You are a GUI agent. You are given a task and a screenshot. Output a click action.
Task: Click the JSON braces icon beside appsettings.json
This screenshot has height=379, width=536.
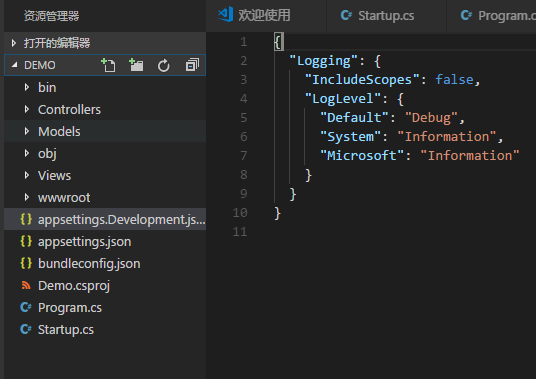[26, 241]
